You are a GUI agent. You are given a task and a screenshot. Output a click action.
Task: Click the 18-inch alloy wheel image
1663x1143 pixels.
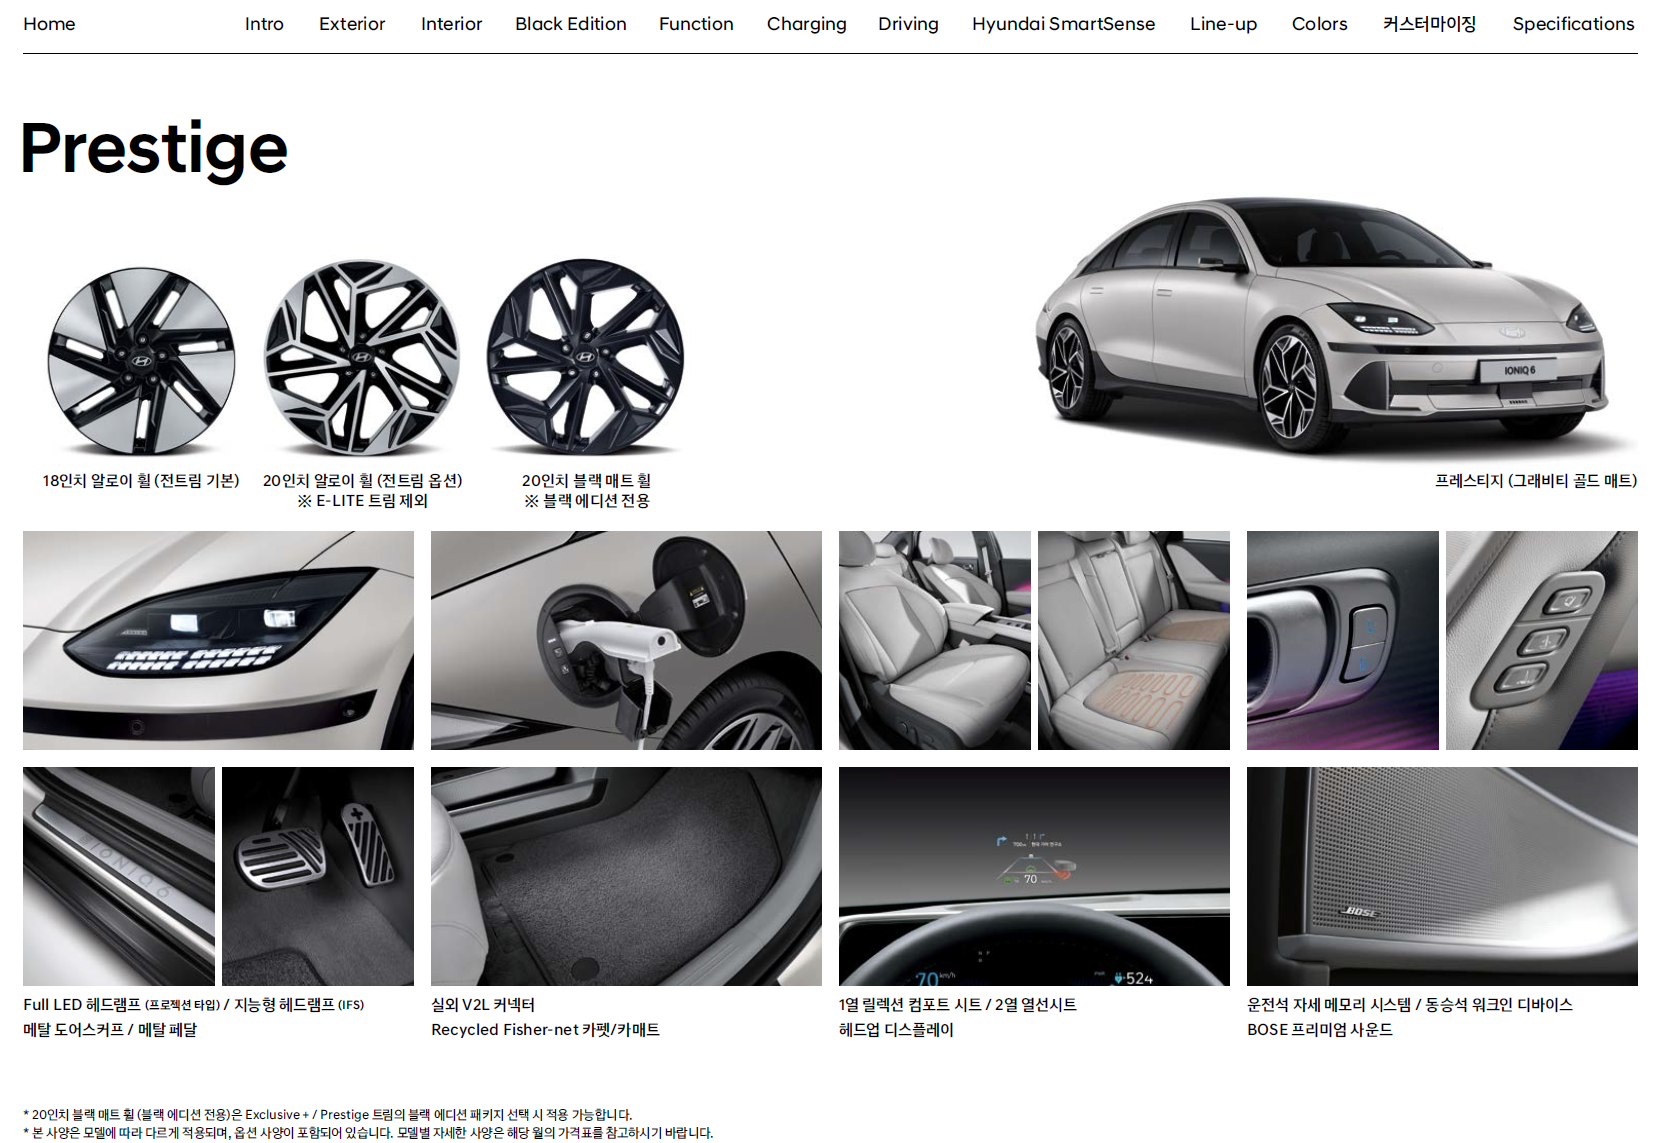[x=141, y=361]
